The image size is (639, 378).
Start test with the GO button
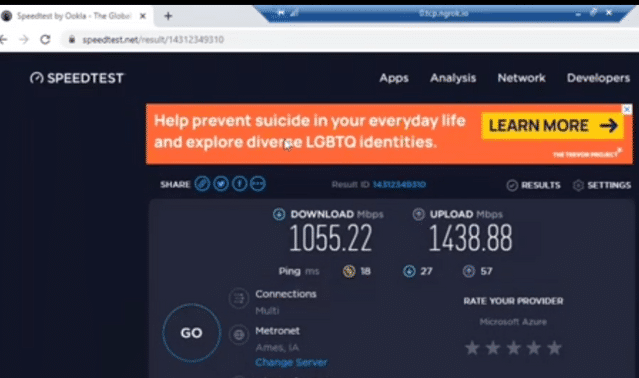pos(192,333)
